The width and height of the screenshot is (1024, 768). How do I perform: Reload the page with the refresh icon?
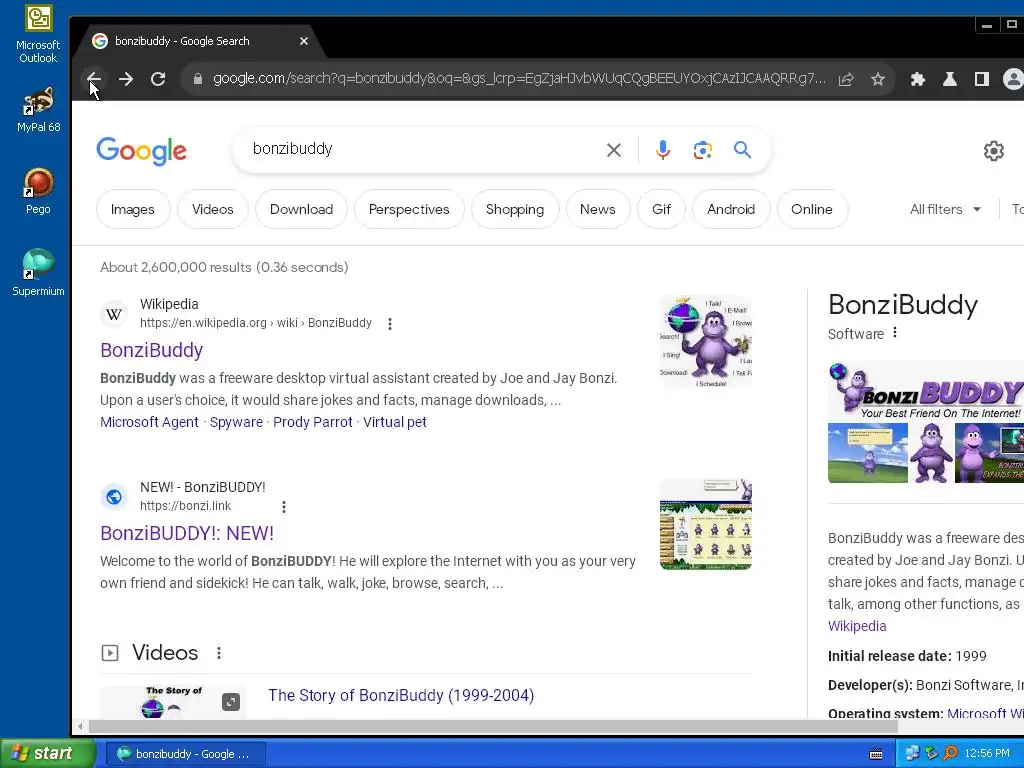(x=158, y=79)
